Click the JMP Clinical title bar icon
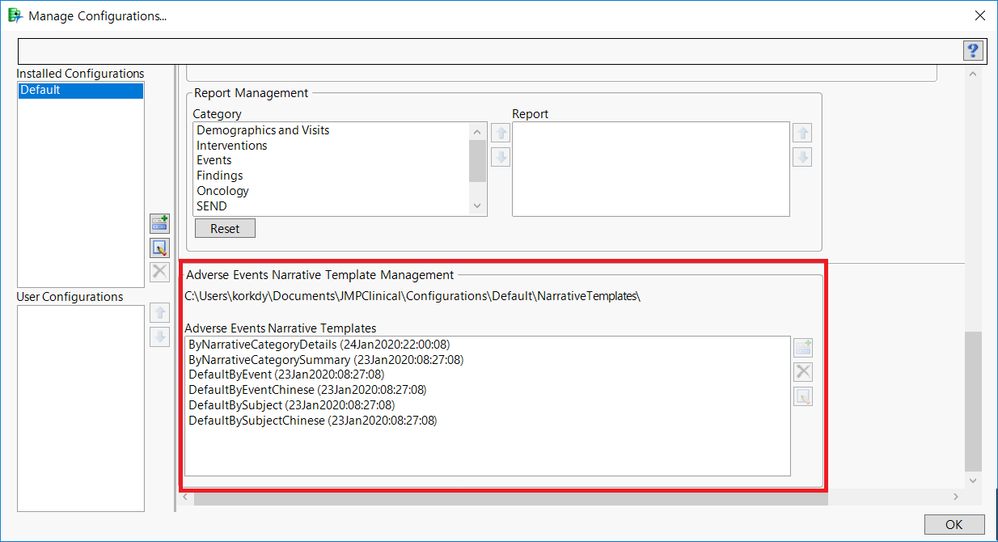The image size is (998, 542). [x=15, y=15]
